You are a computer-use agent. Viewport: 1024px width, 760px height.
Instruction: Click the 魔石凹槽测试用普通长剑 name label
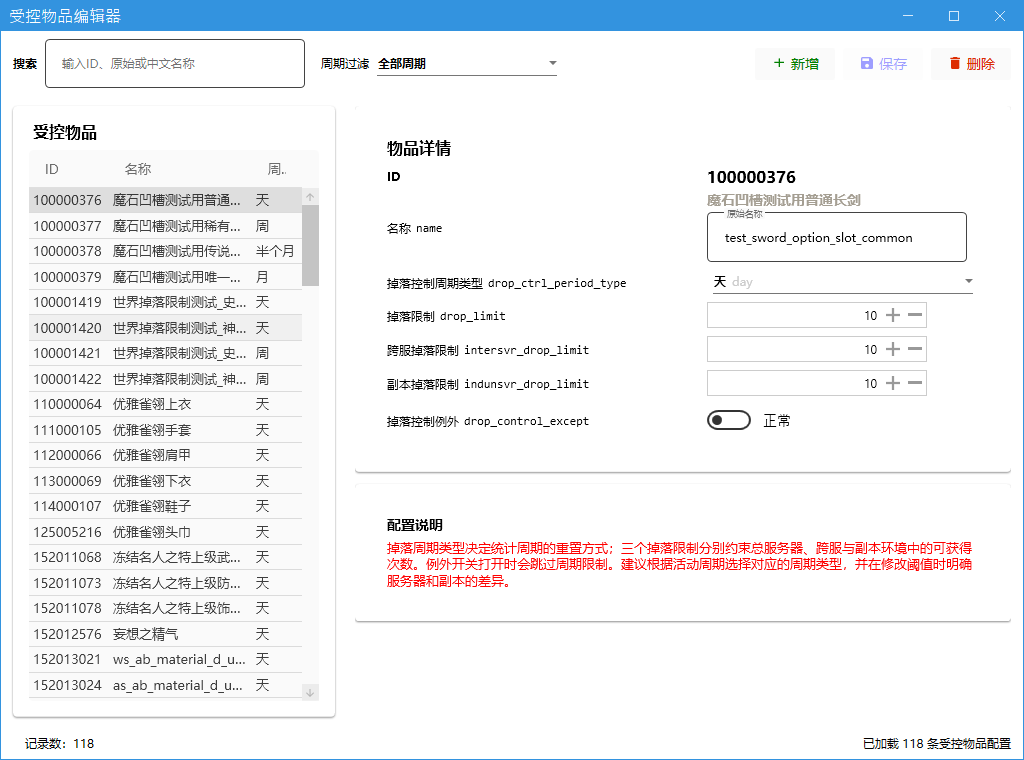pos(784,200)
